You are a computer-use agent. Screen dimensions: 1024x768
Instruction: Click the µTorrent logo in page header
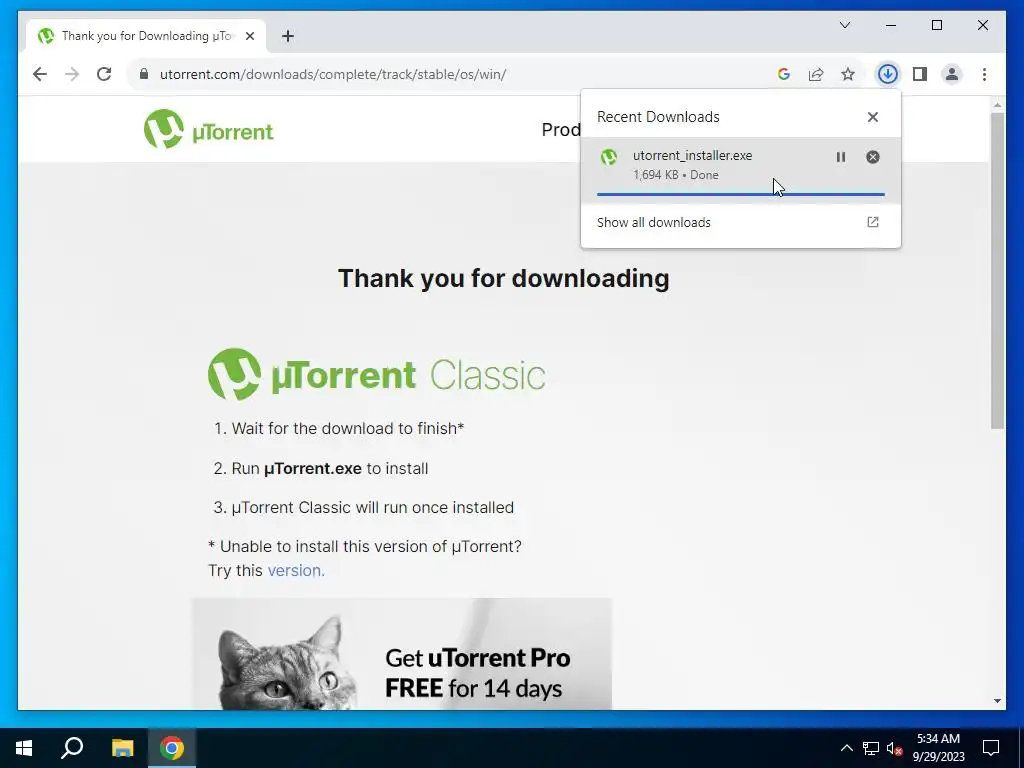point(208,129)
